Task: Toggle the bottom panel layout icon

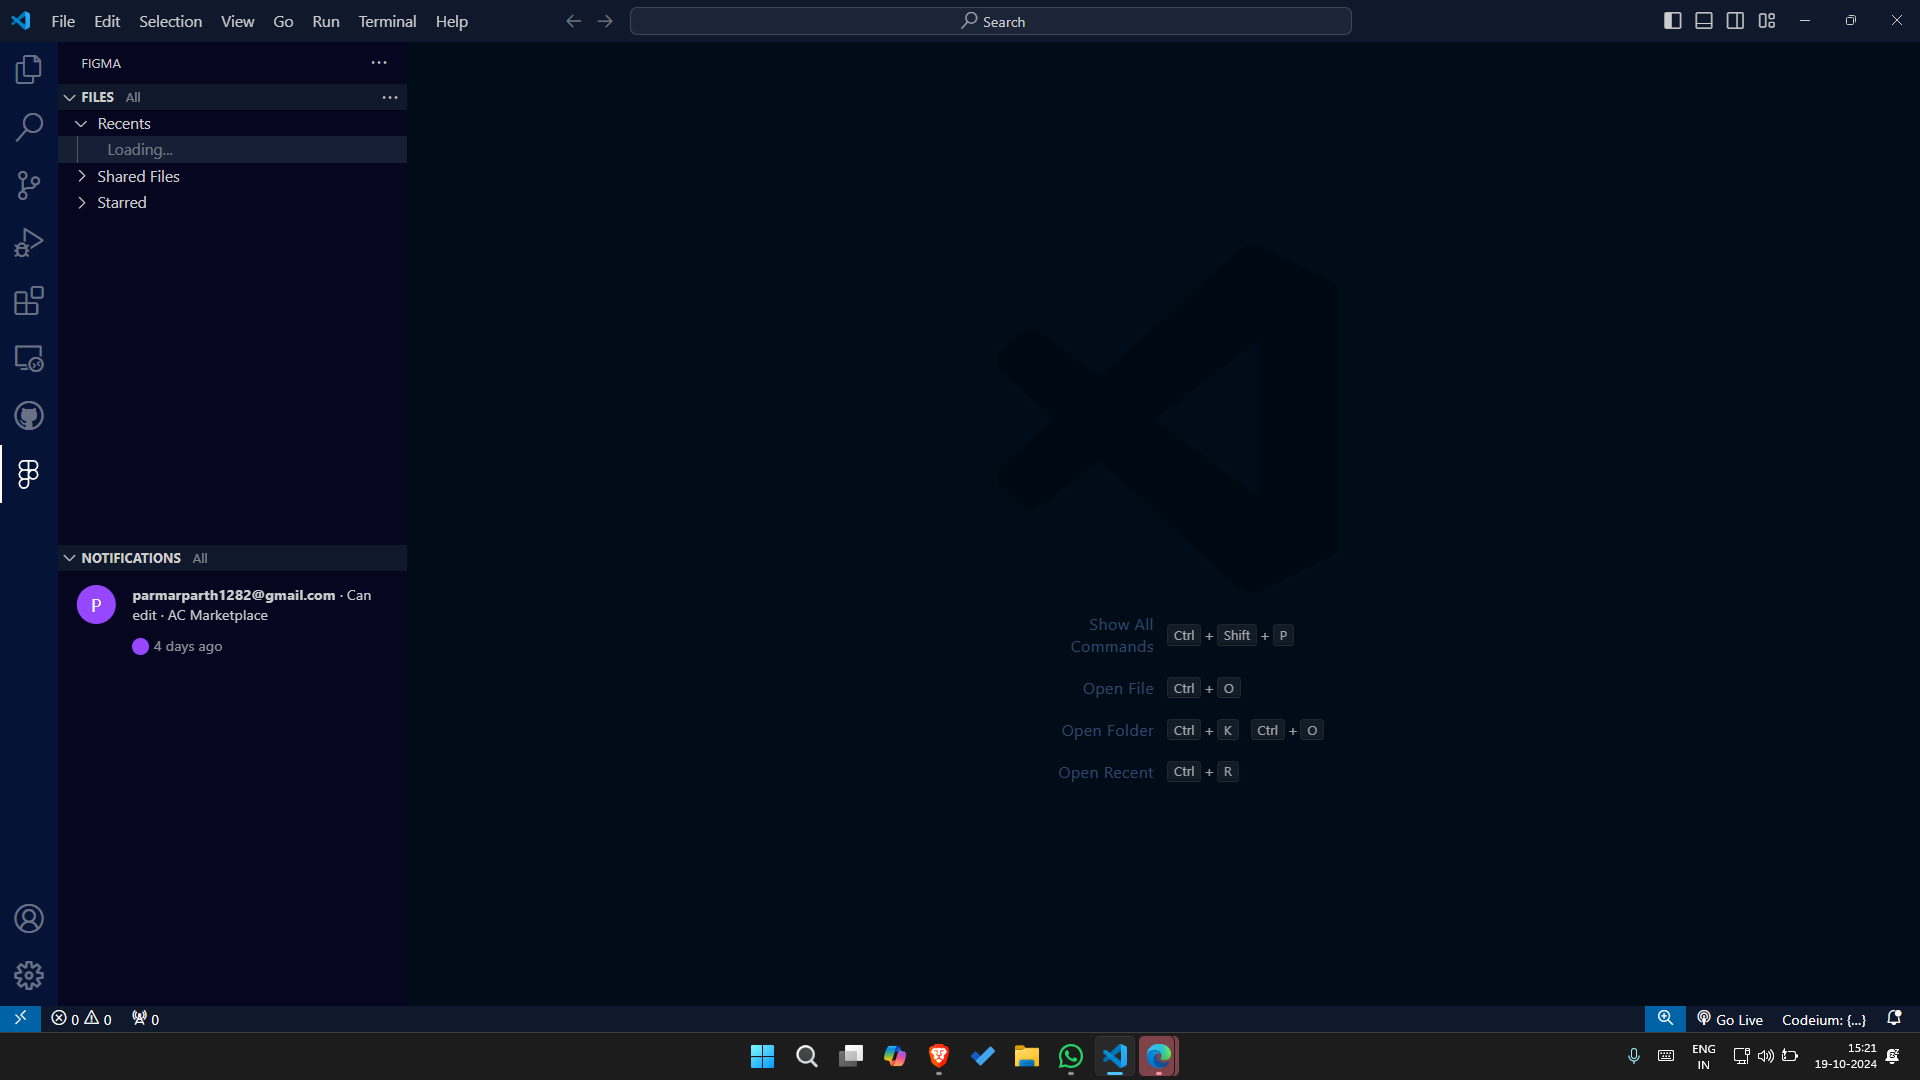Action: pos(1704,21)
